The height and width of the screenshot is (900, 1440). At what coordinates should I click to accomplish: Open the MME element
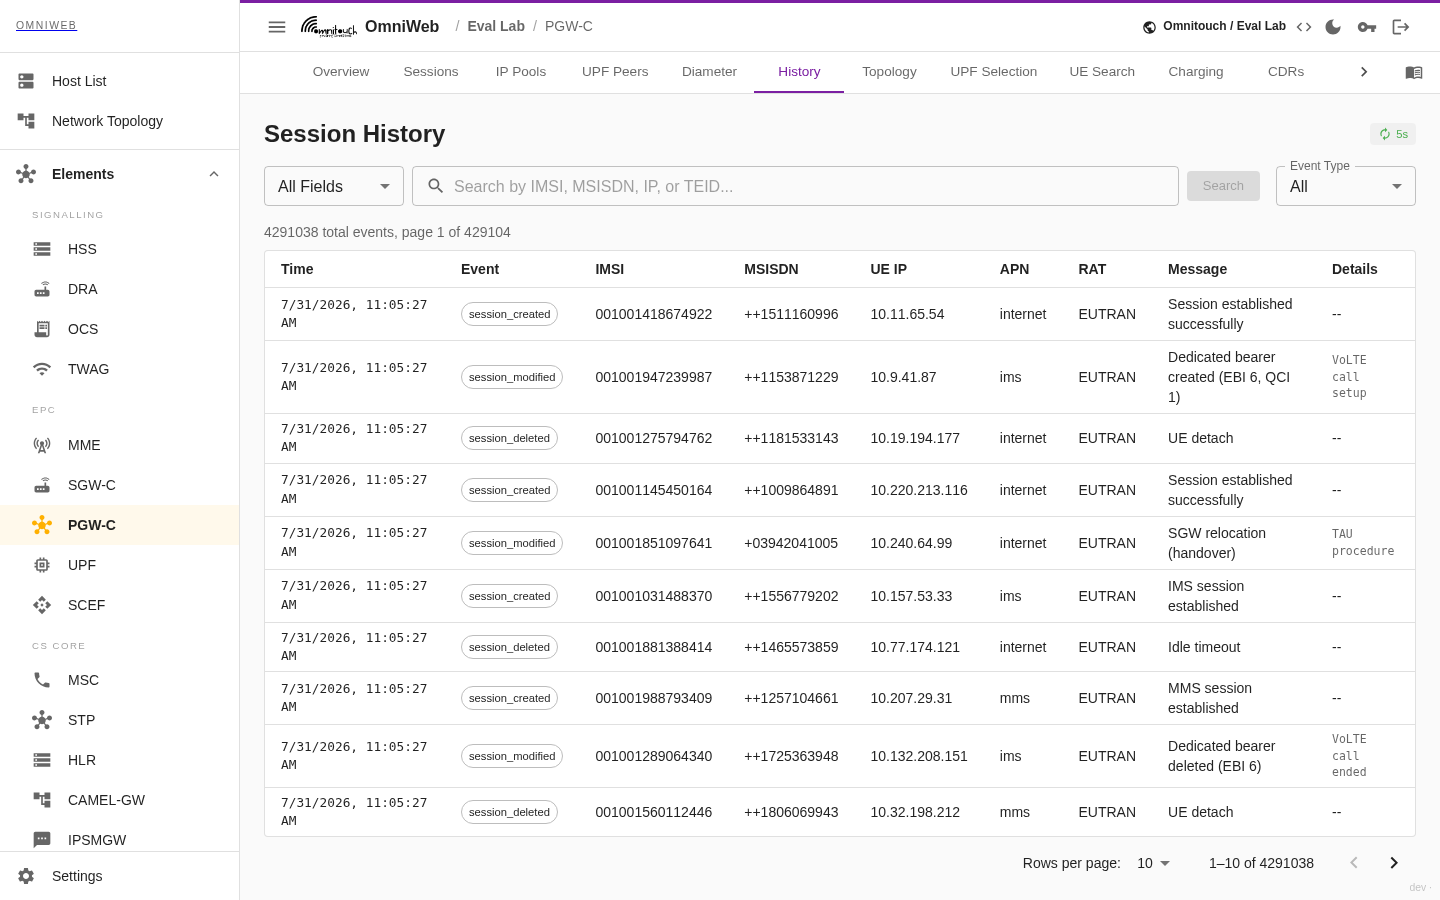click(120, 445)
